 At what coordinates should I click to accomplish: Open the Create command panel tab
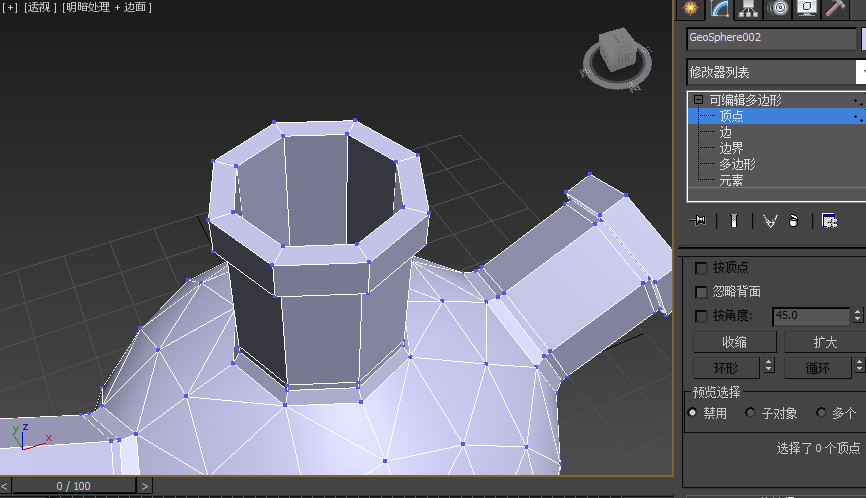(x=690, y=8)
